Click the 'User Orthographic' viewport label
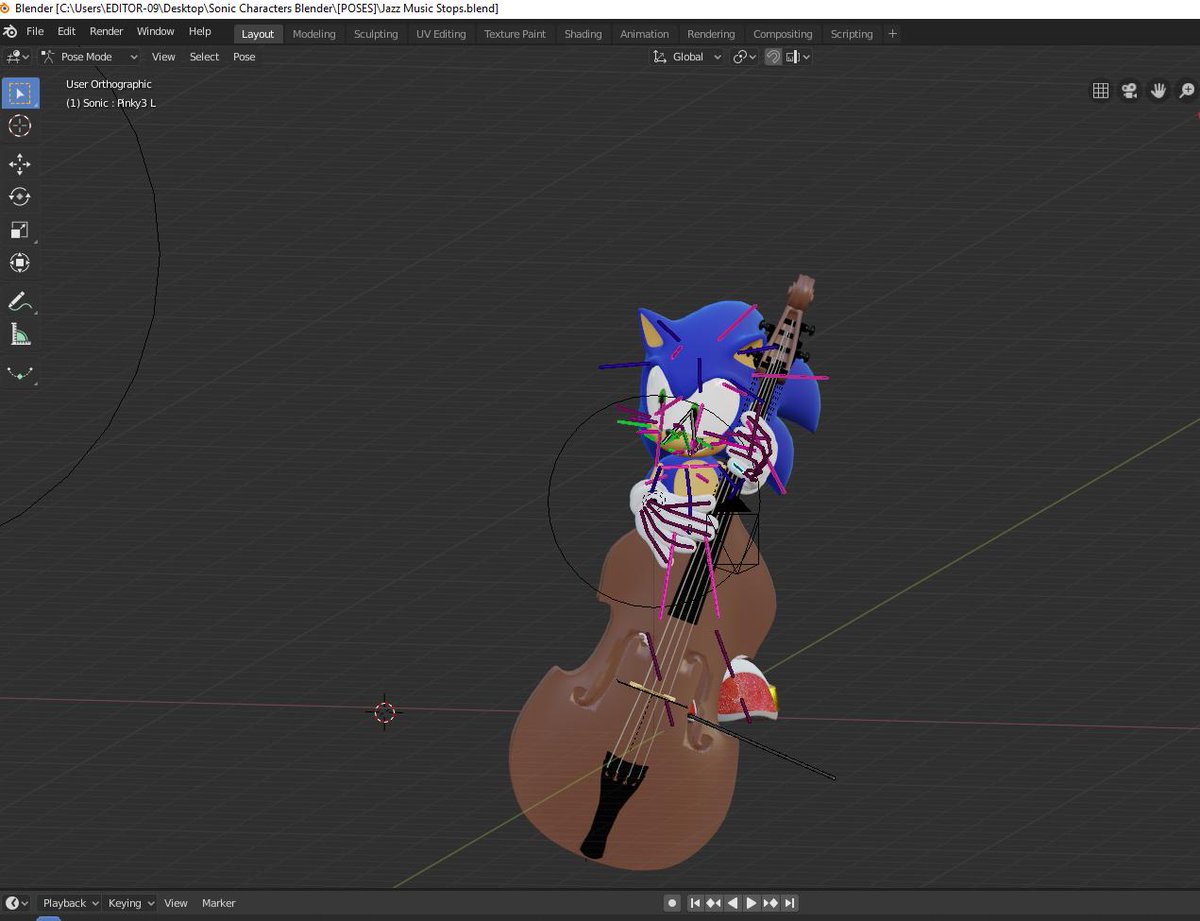The image size is (1200, 921). coord(109,84)
